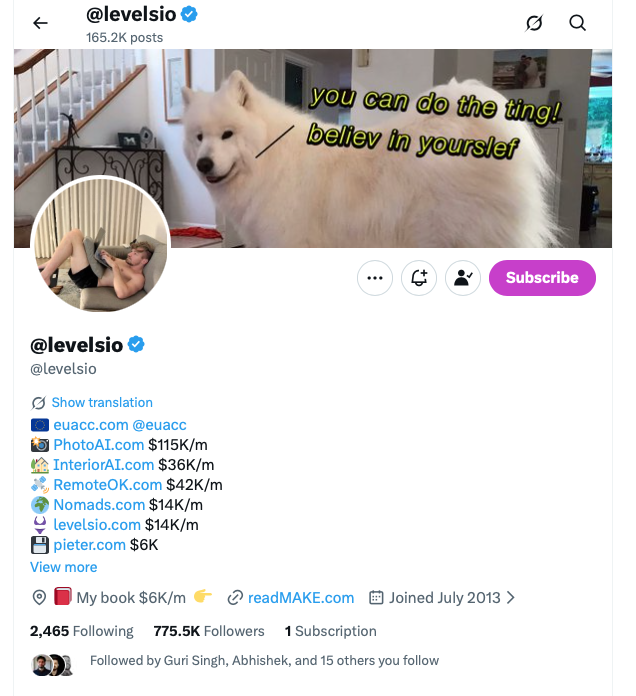Click the blue verified badge beside name

136,344
